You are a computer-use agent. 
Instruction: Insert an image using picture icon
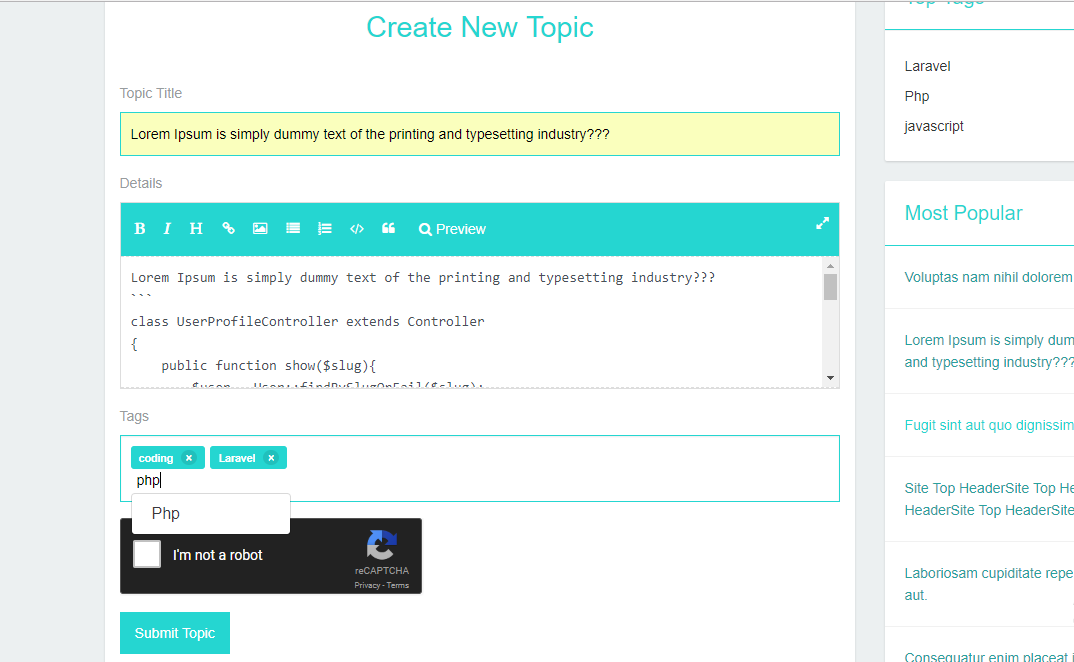(260, 229)
